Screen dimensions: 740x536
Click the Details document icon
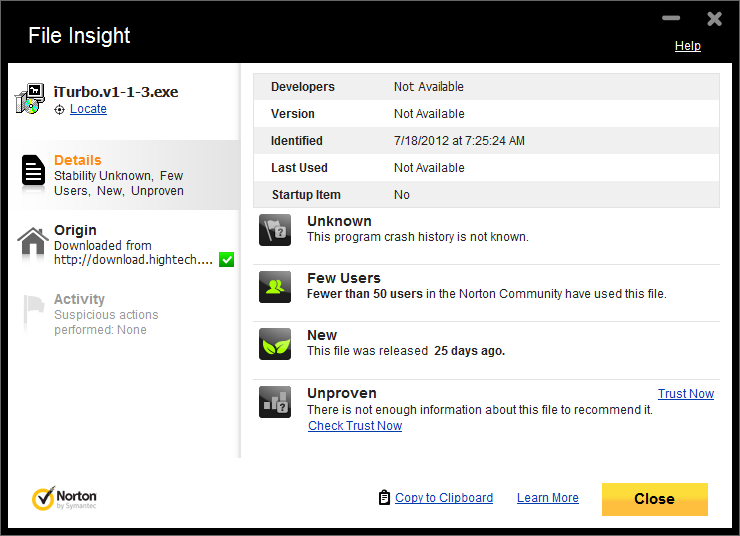33,172
